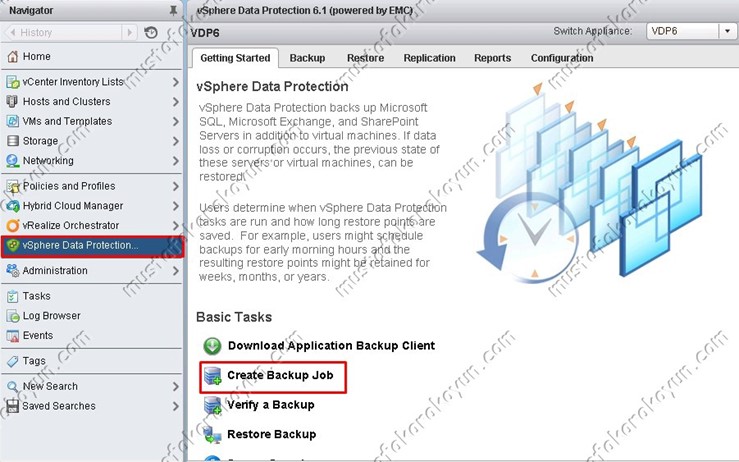Open the Switch Appliance VDP6 dropdown
Viewport: 739px width, 462px height.
pyautogui.click(x=727, y=31)
